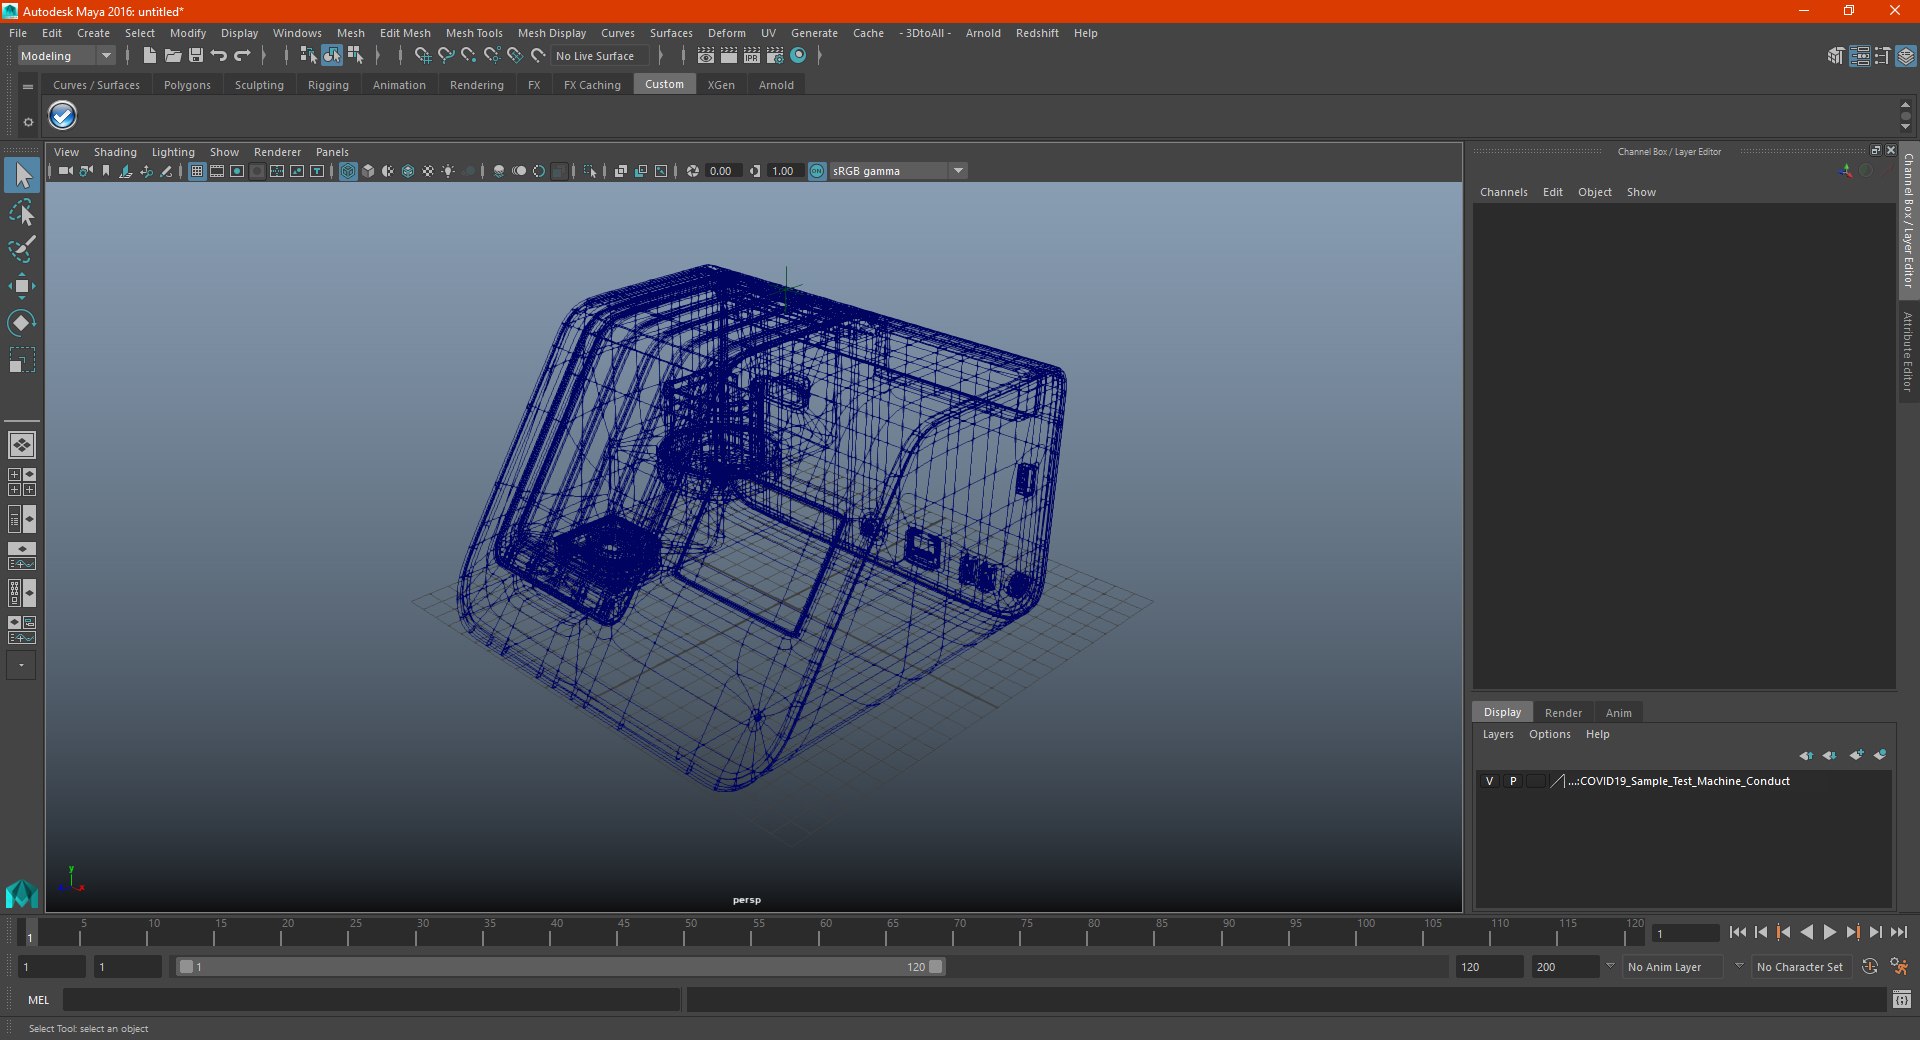Select the arrow Select tool in the toolbox

(22, 175)
